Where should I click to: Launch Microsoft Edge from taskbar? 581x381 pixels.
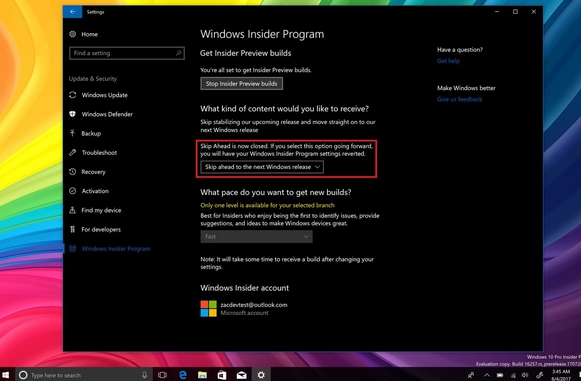pos(183,375)
